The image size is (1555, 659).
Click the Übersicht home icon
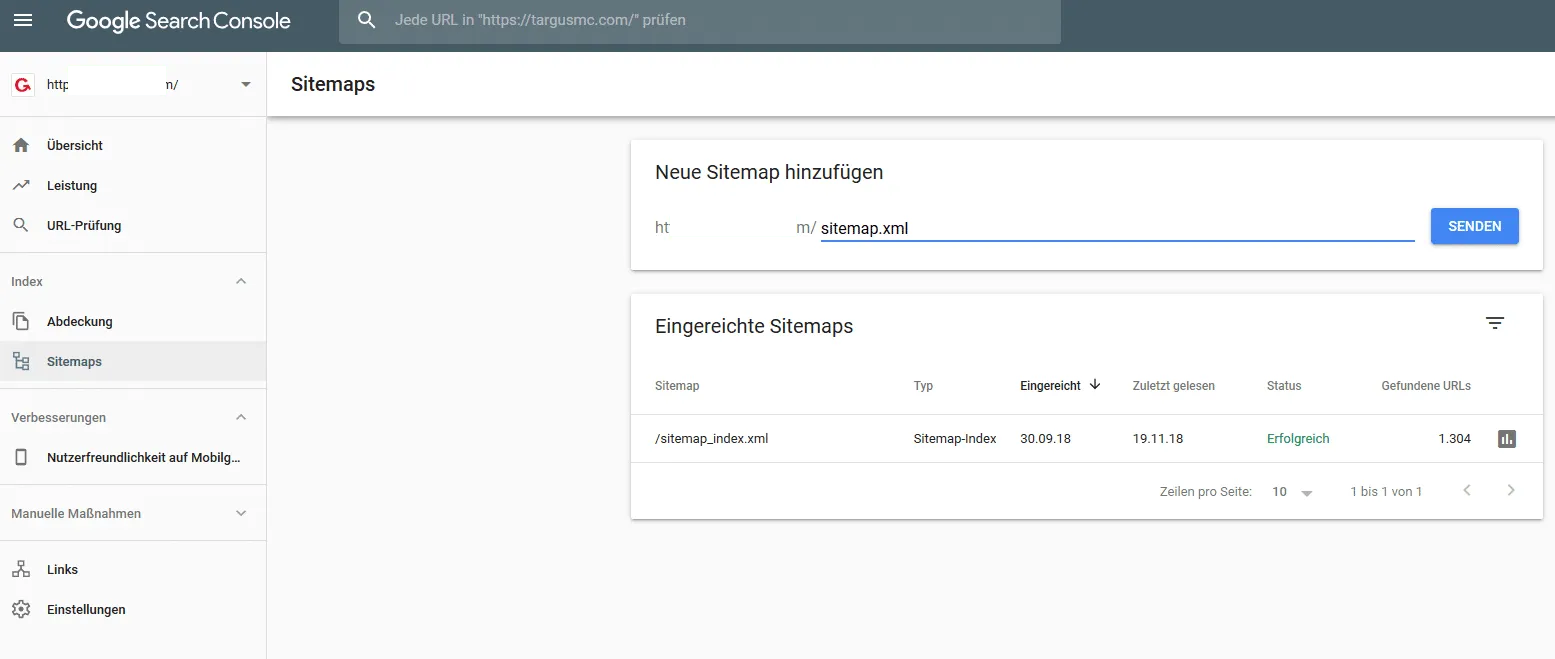click(21, 145)
